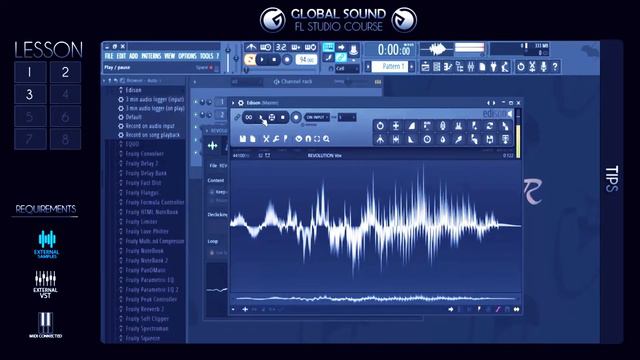Screen dimensions: 640x360
Task: Click the help question mark icon
Action: (x=555, y=67)
